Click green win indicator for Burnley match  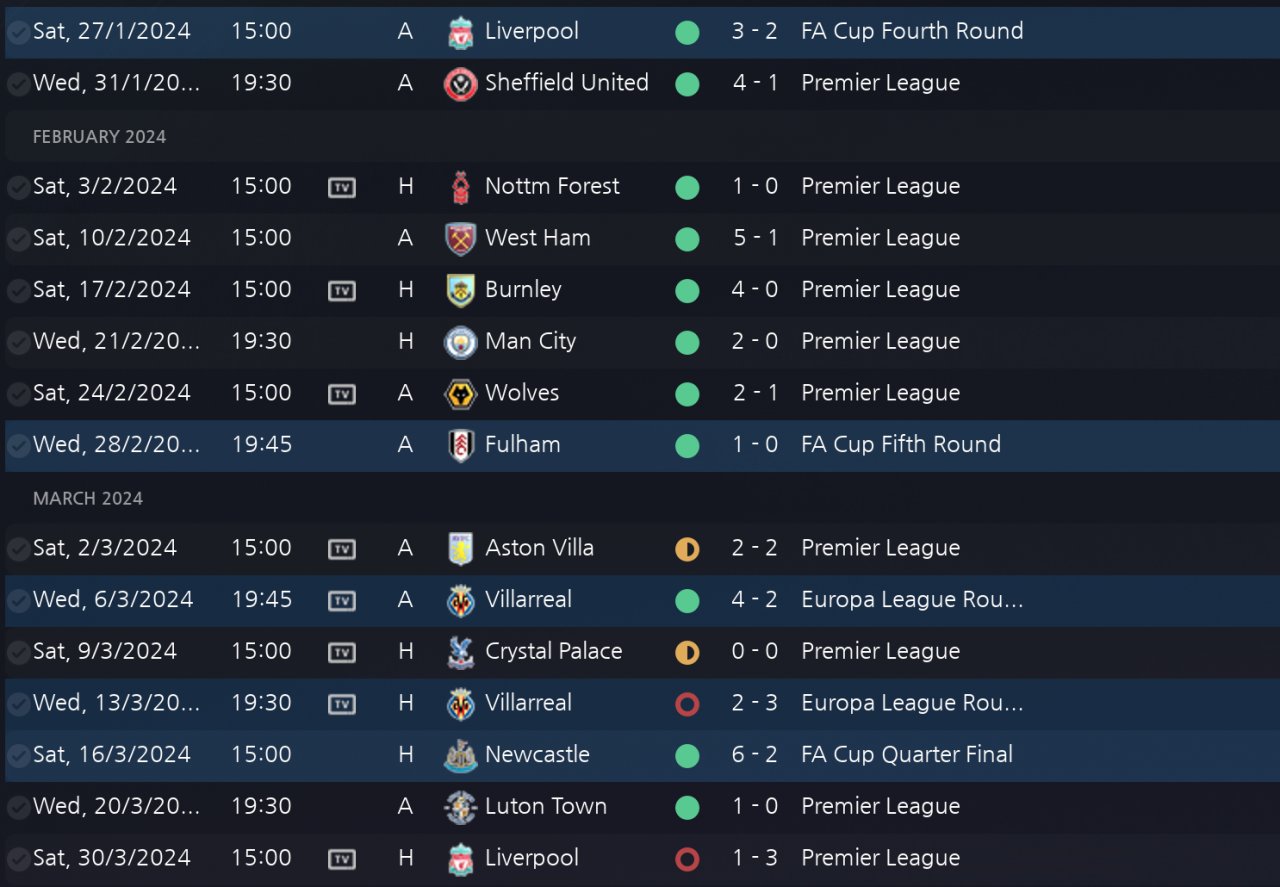[x=687, y=291]
